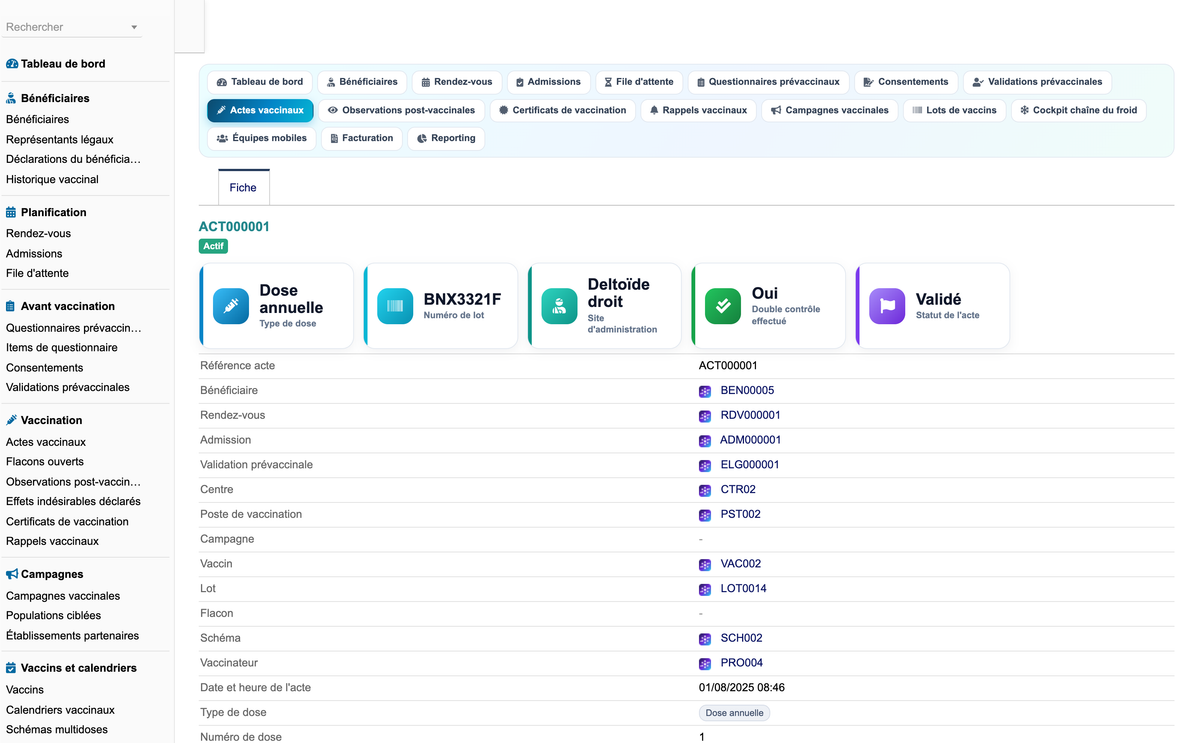Image resolution: width=1200 pixels, height=743 pixels.
Task: Open the Admissions toolbar button
Action: click(548, 82)
